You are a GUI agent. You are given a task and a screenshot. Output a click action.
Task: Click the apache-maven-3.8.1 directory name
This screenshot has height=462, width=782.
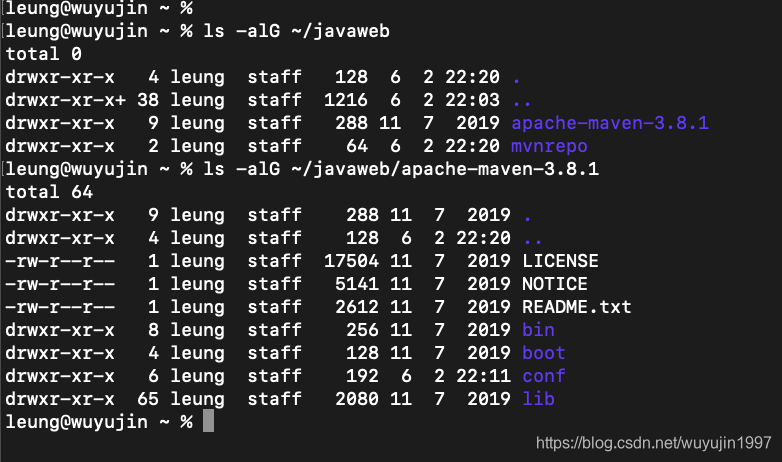click(x=610, y=123)
